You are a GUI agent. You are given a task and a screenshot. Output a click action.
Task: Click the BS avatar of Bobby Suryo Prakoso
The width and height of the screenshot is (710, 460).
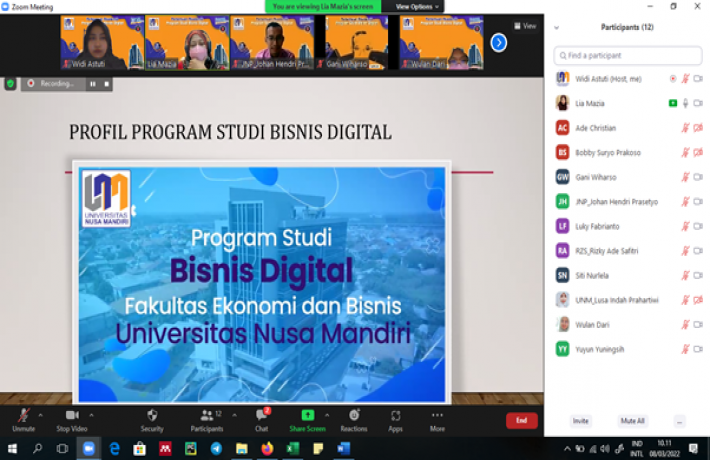point(562,153)
